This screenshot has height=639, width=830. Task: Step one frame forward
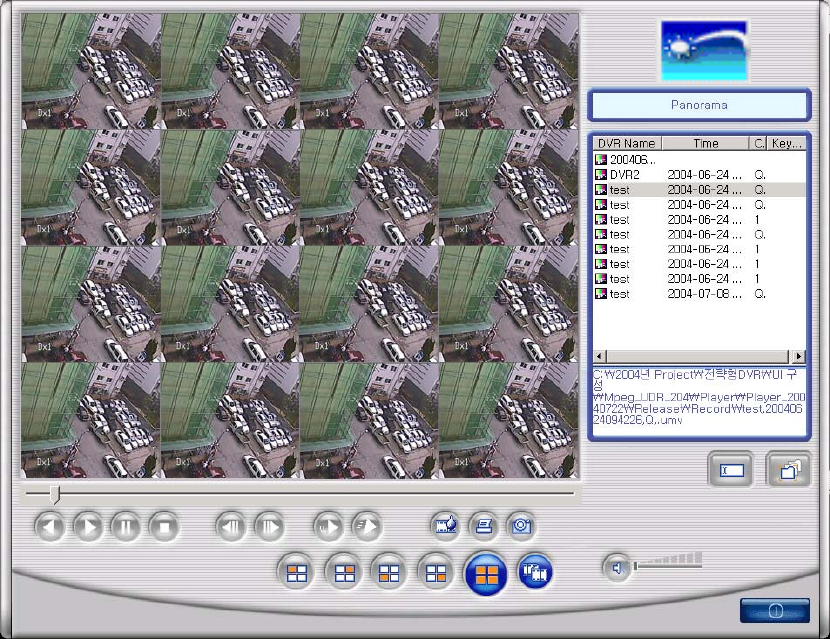[270, 527]
